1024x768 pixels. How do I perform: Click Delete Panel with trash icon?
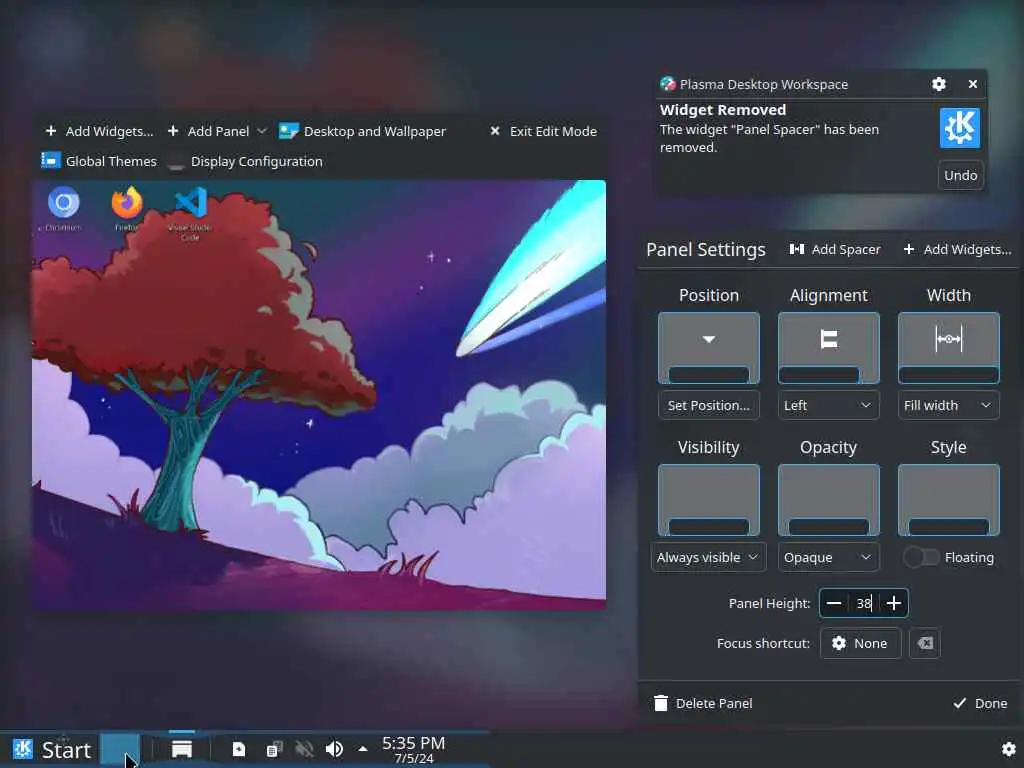(703, 703)
